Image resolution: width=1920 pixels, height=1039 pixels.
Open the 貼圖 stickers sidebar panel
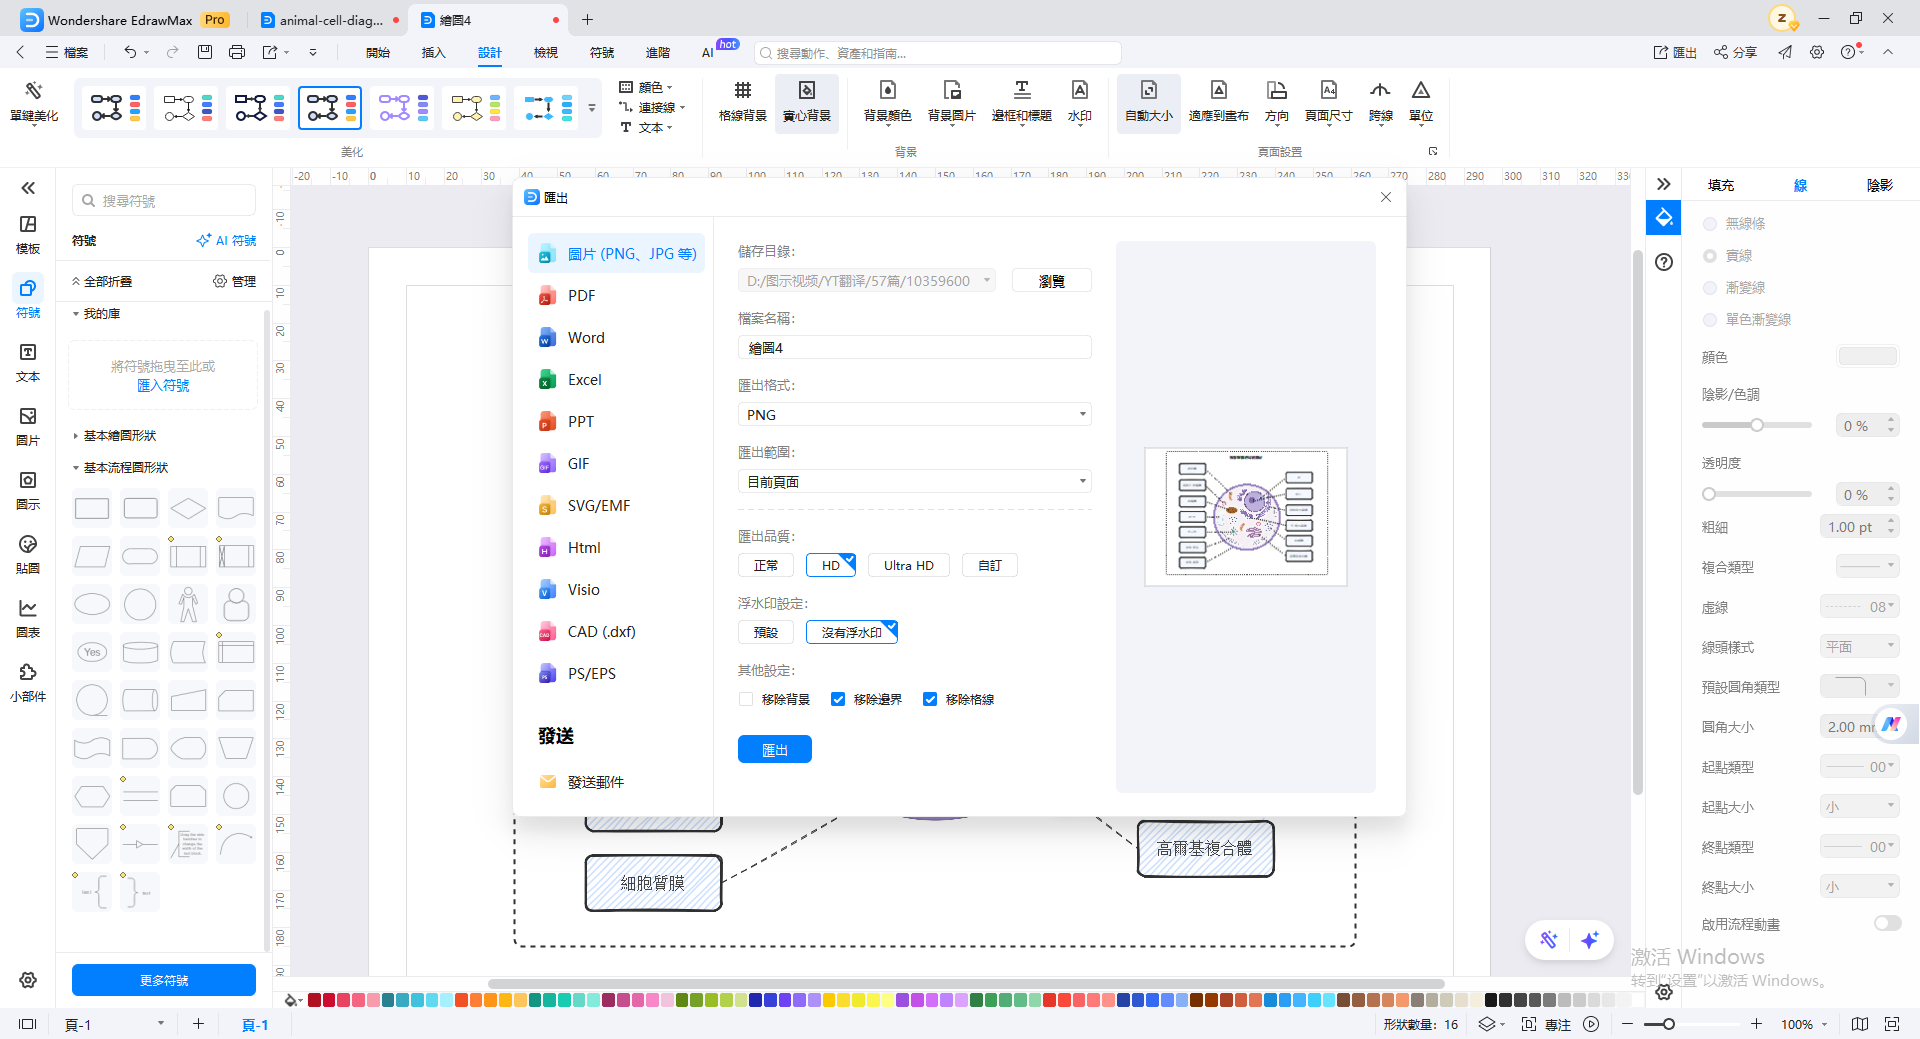28,555
